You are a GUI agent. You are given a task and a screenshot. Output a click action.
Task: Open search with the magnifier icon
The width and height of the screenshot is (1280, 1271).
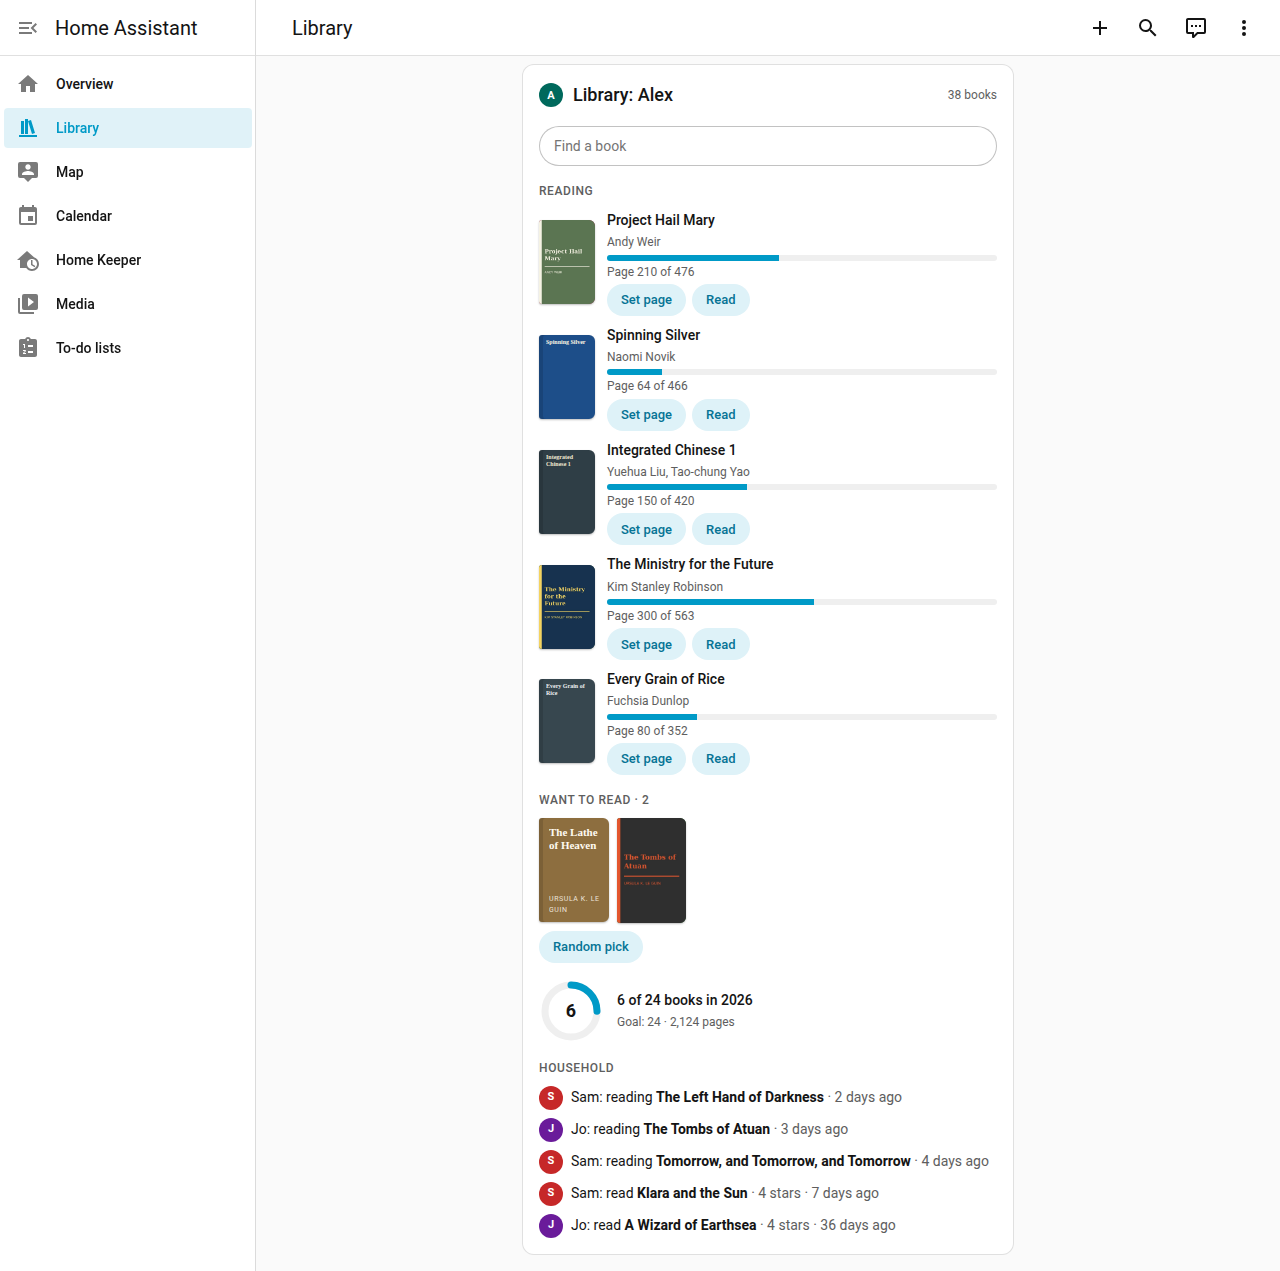(x=1148, y=28)
